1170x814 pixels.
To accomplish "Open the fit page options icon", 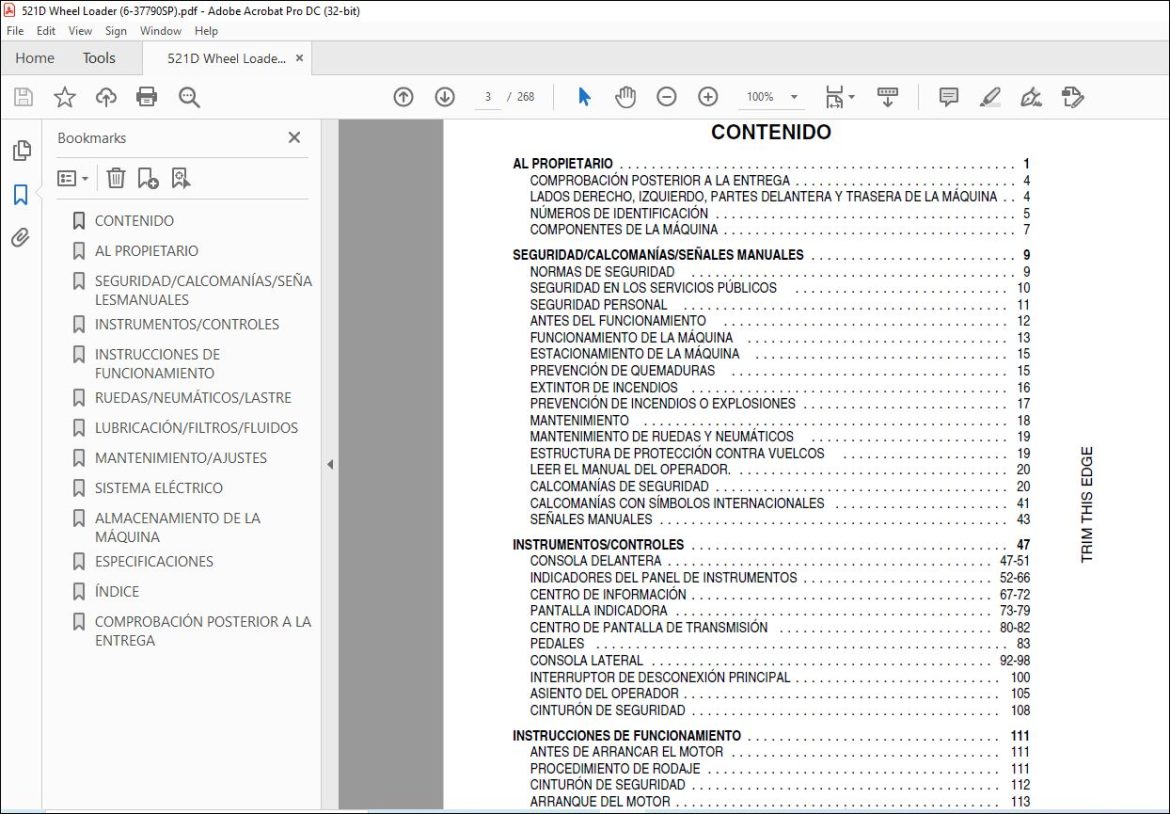I will tap(839, 97).
